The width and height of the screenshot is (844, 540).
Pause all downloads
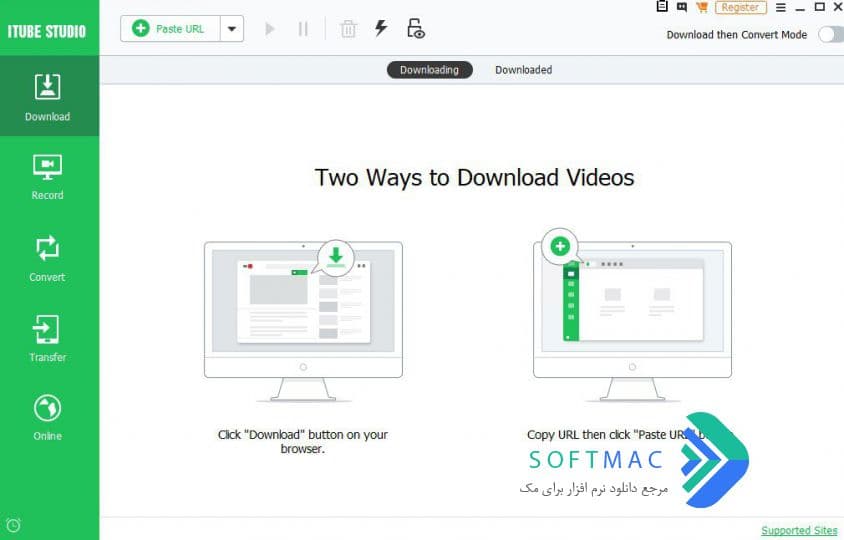pos(303,29)
